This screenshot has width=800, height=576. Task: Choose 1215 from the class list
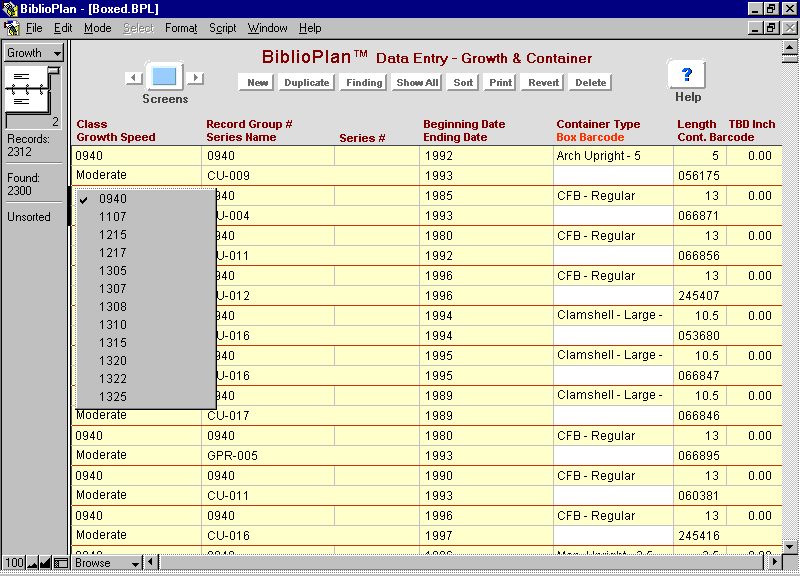[146, 235]
